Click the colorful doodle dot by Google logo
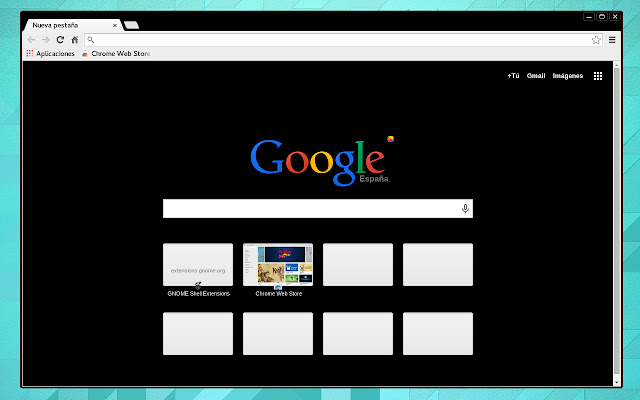Viewport: 640px width, 400px height. (x=391, y=139)
